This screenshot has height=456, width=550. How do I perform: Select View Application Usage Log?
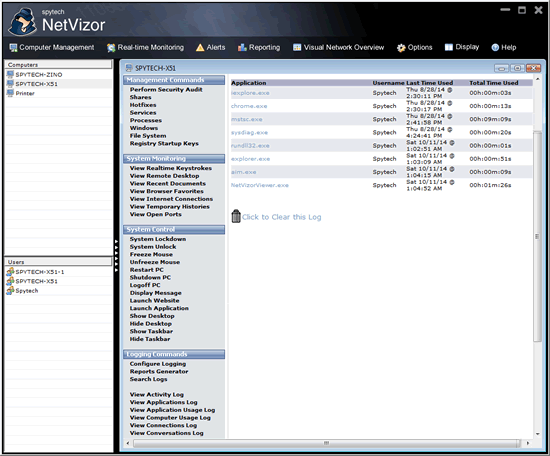tap(172, 410)
